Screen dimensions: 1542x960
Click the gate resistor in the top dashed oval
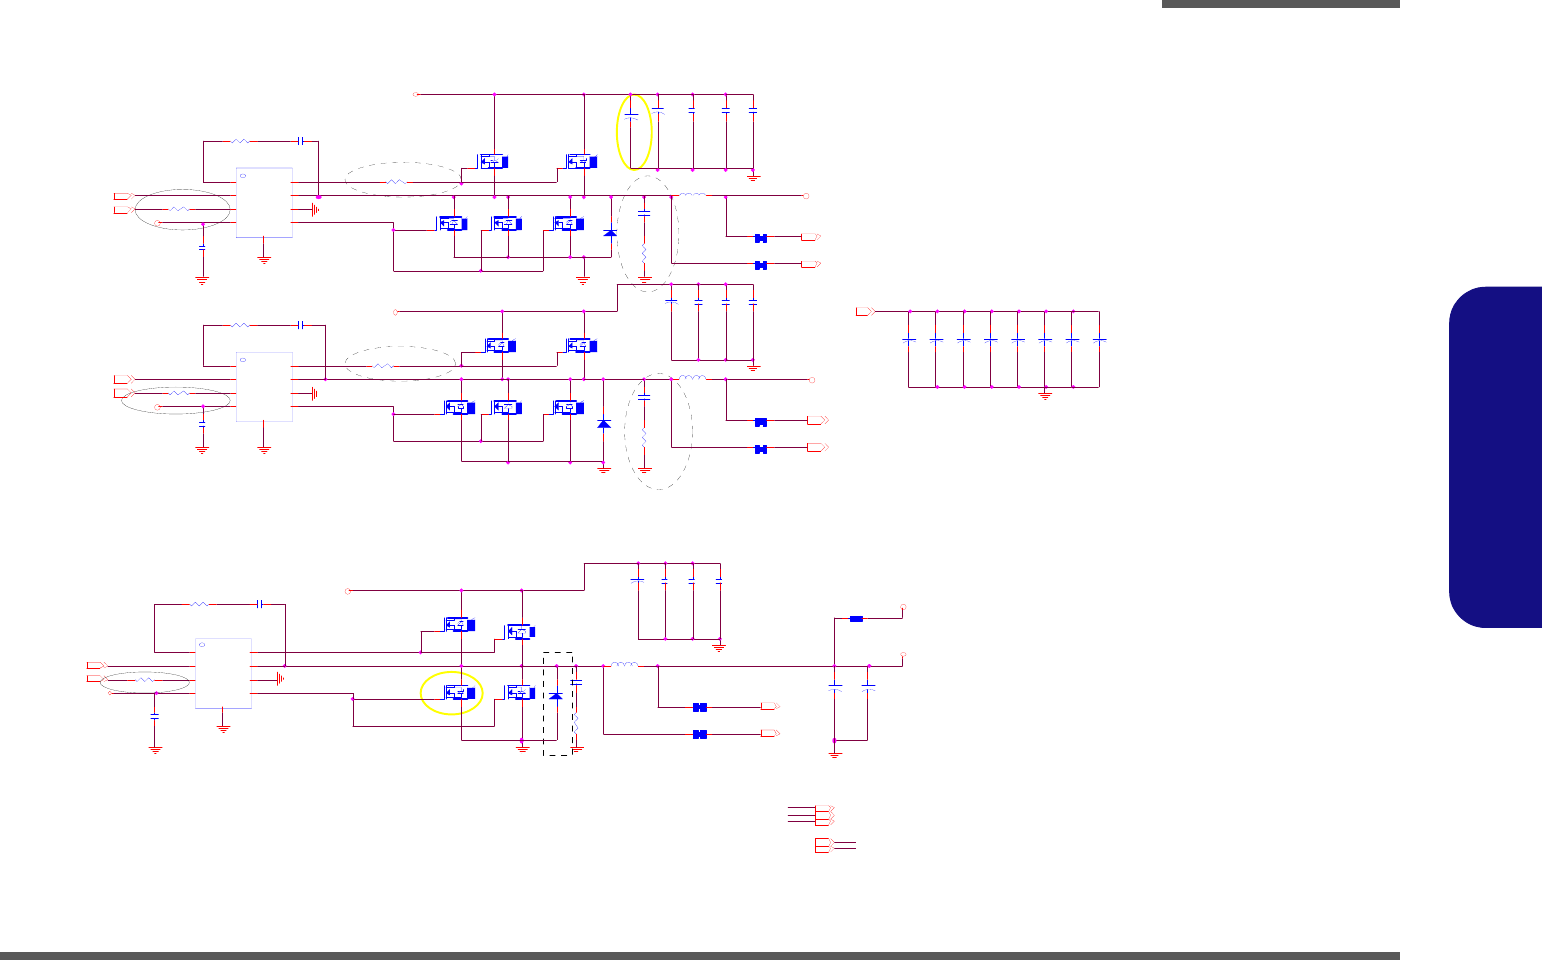396,182
